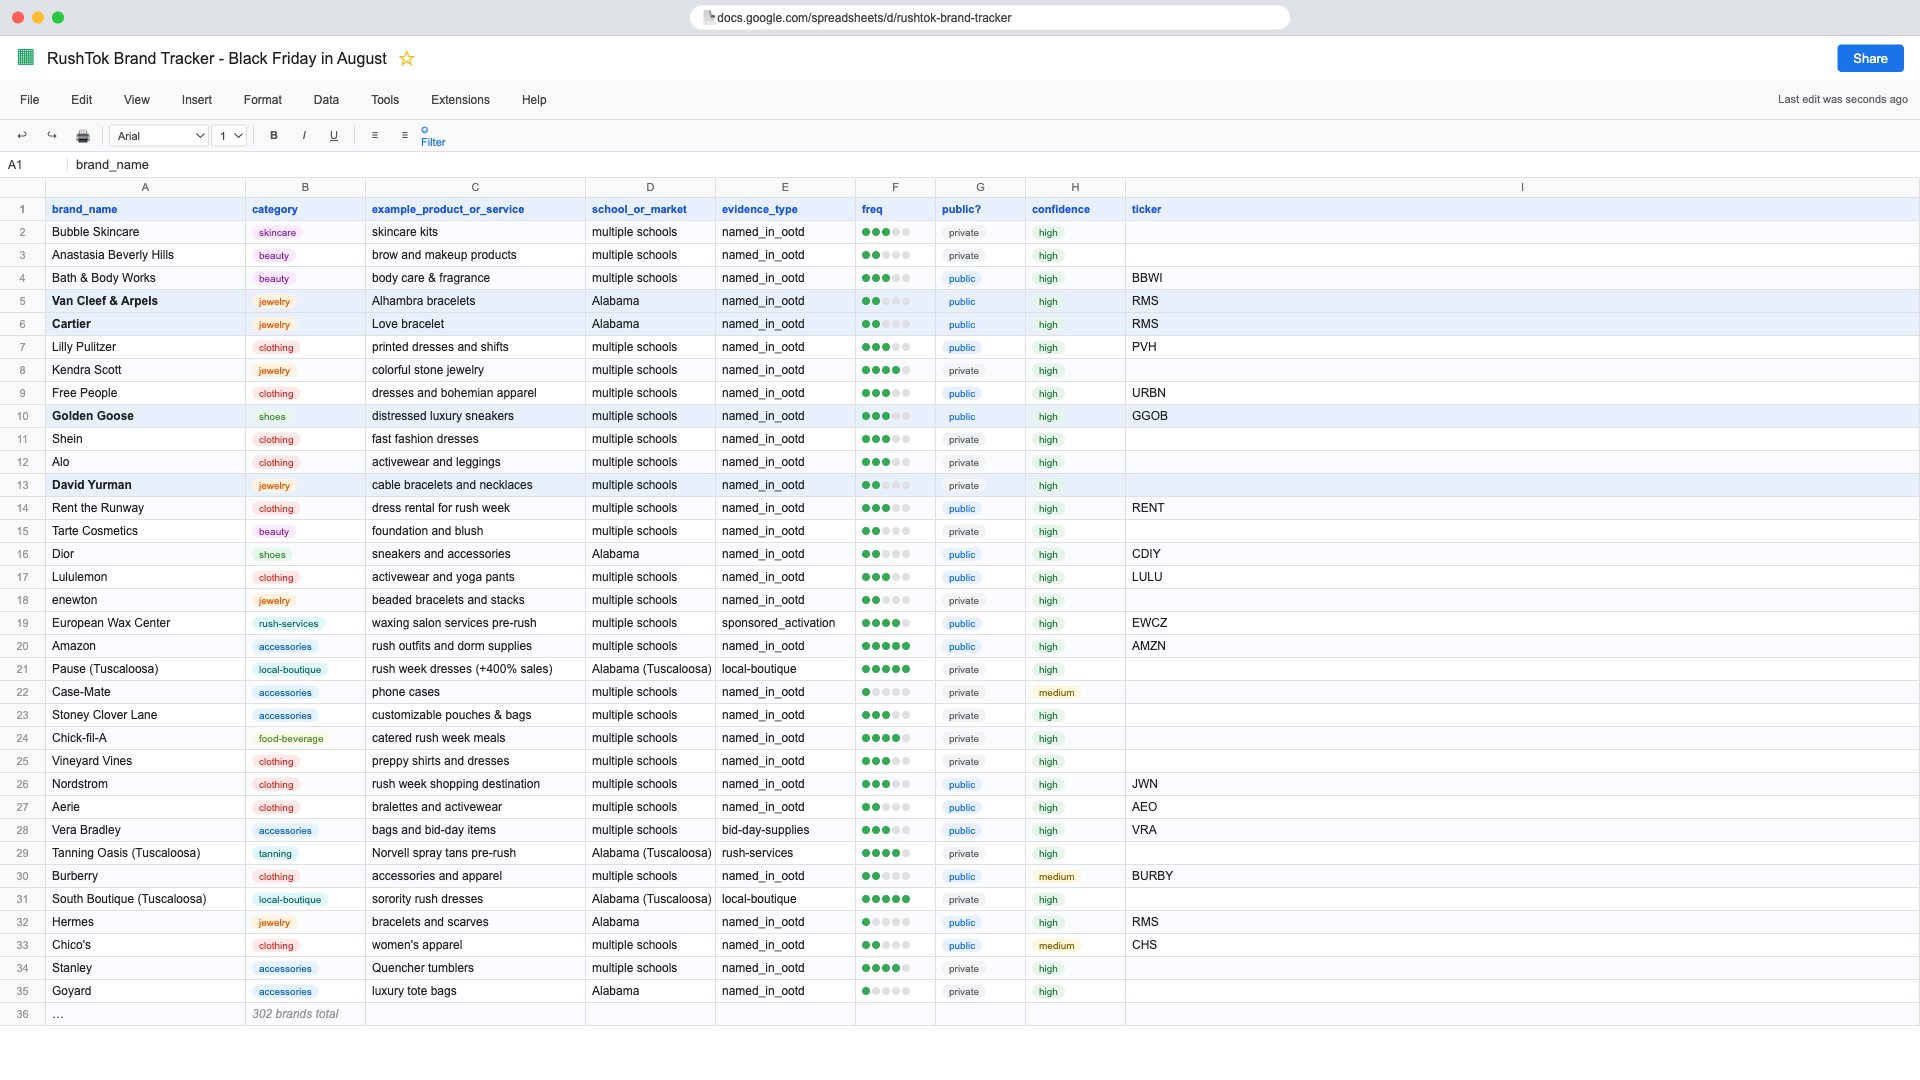Toggle bold formatting

tap(274, 136)
